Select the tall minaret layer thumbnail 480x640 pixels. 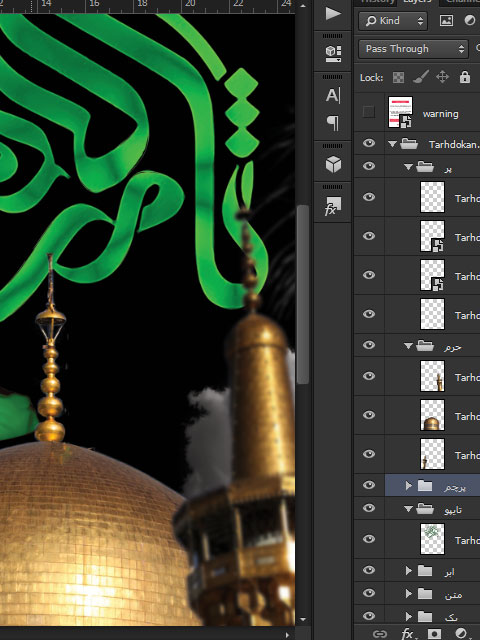[432, 376]
